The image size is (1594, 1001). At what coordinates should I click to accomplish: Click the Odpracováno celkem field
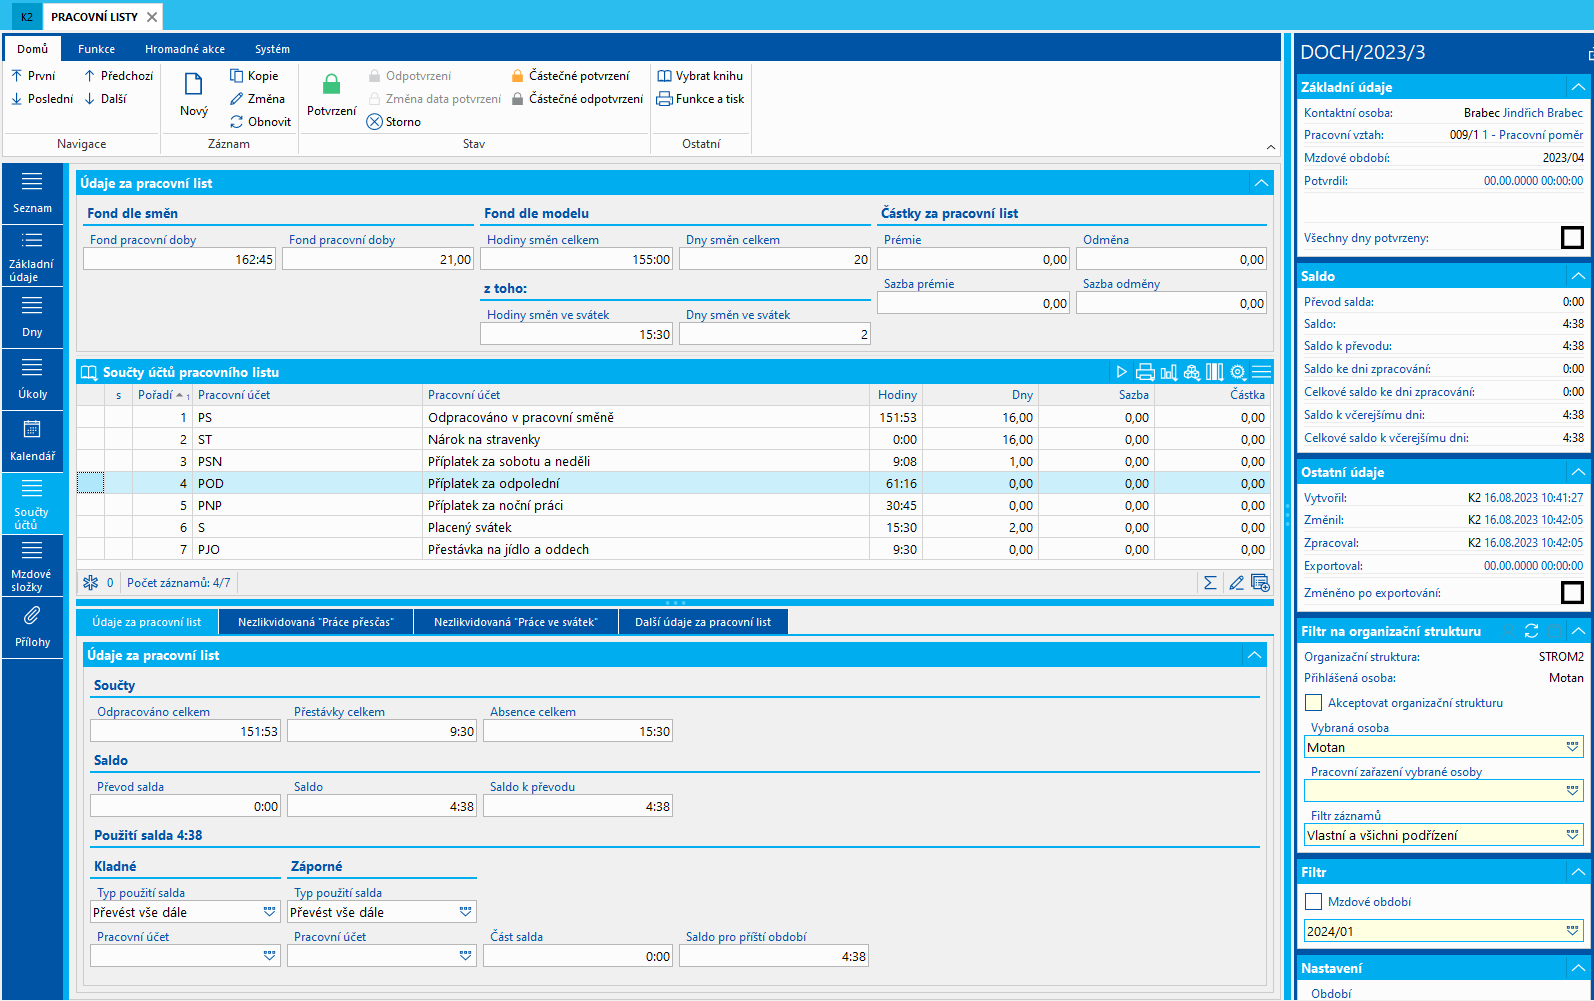[x=185, y=732]
